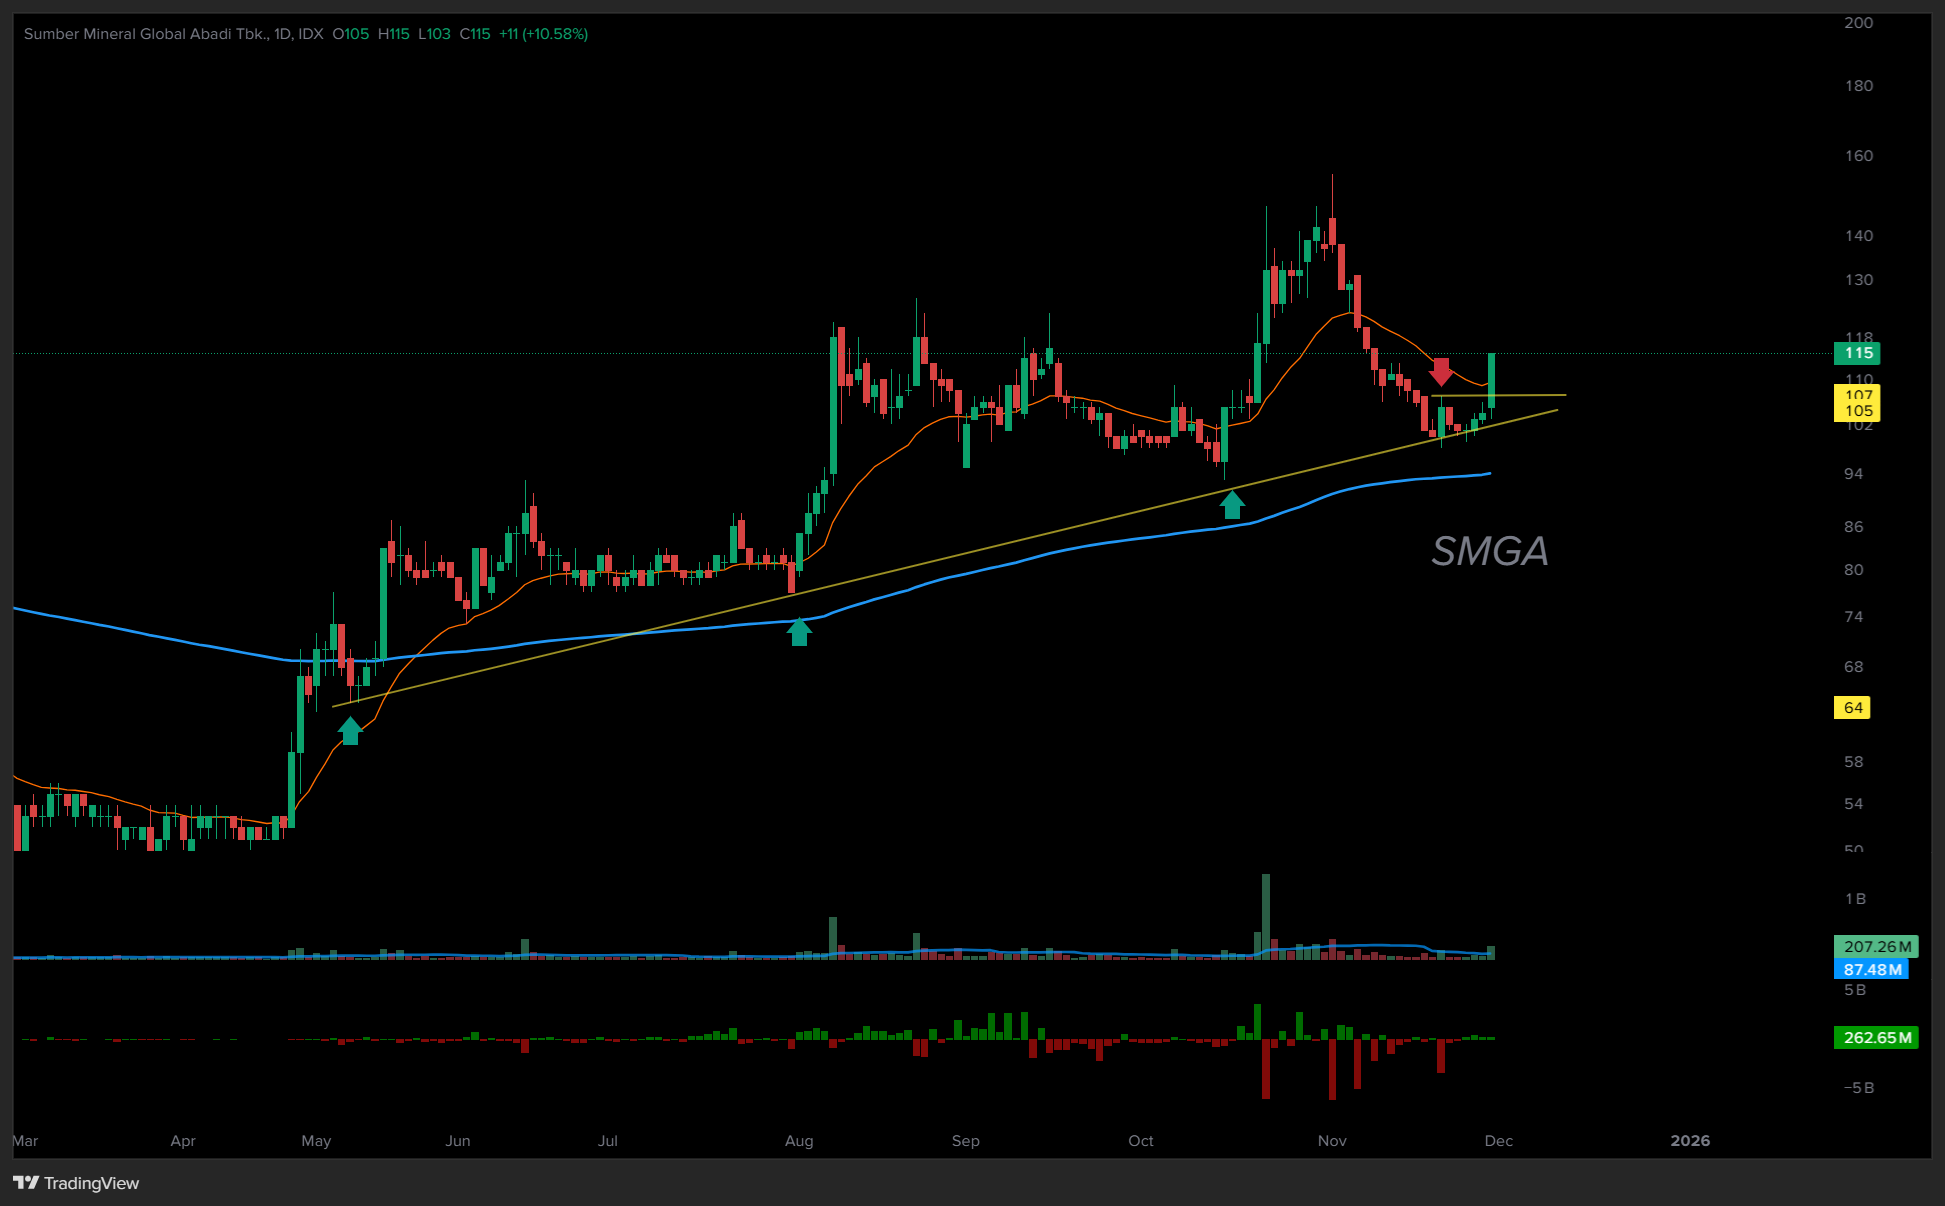Select green up arrow under May pullback
The image size is (1945, 1206).
click(x=350, y=731)
